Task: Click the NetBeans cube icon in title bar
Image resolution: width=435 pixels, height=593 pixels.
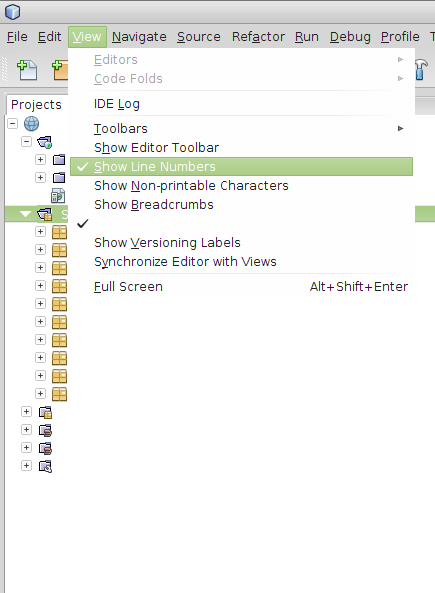Action: [x=13, y=12]
